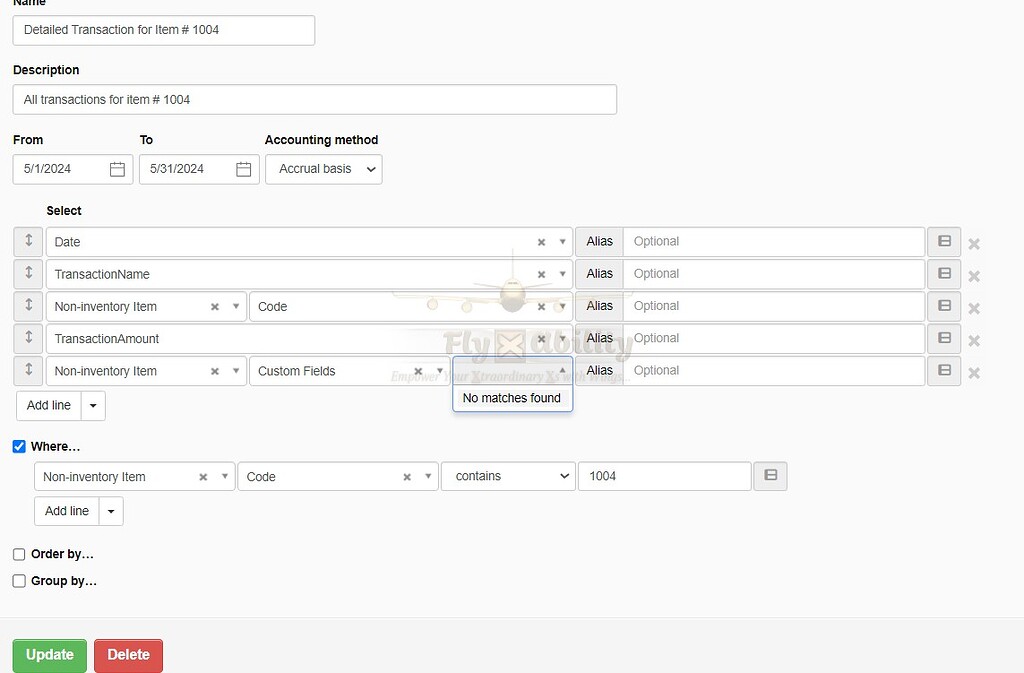Open the calendar picker for the From date
Screen dimensions: 1024x673
tap(119, 169)
